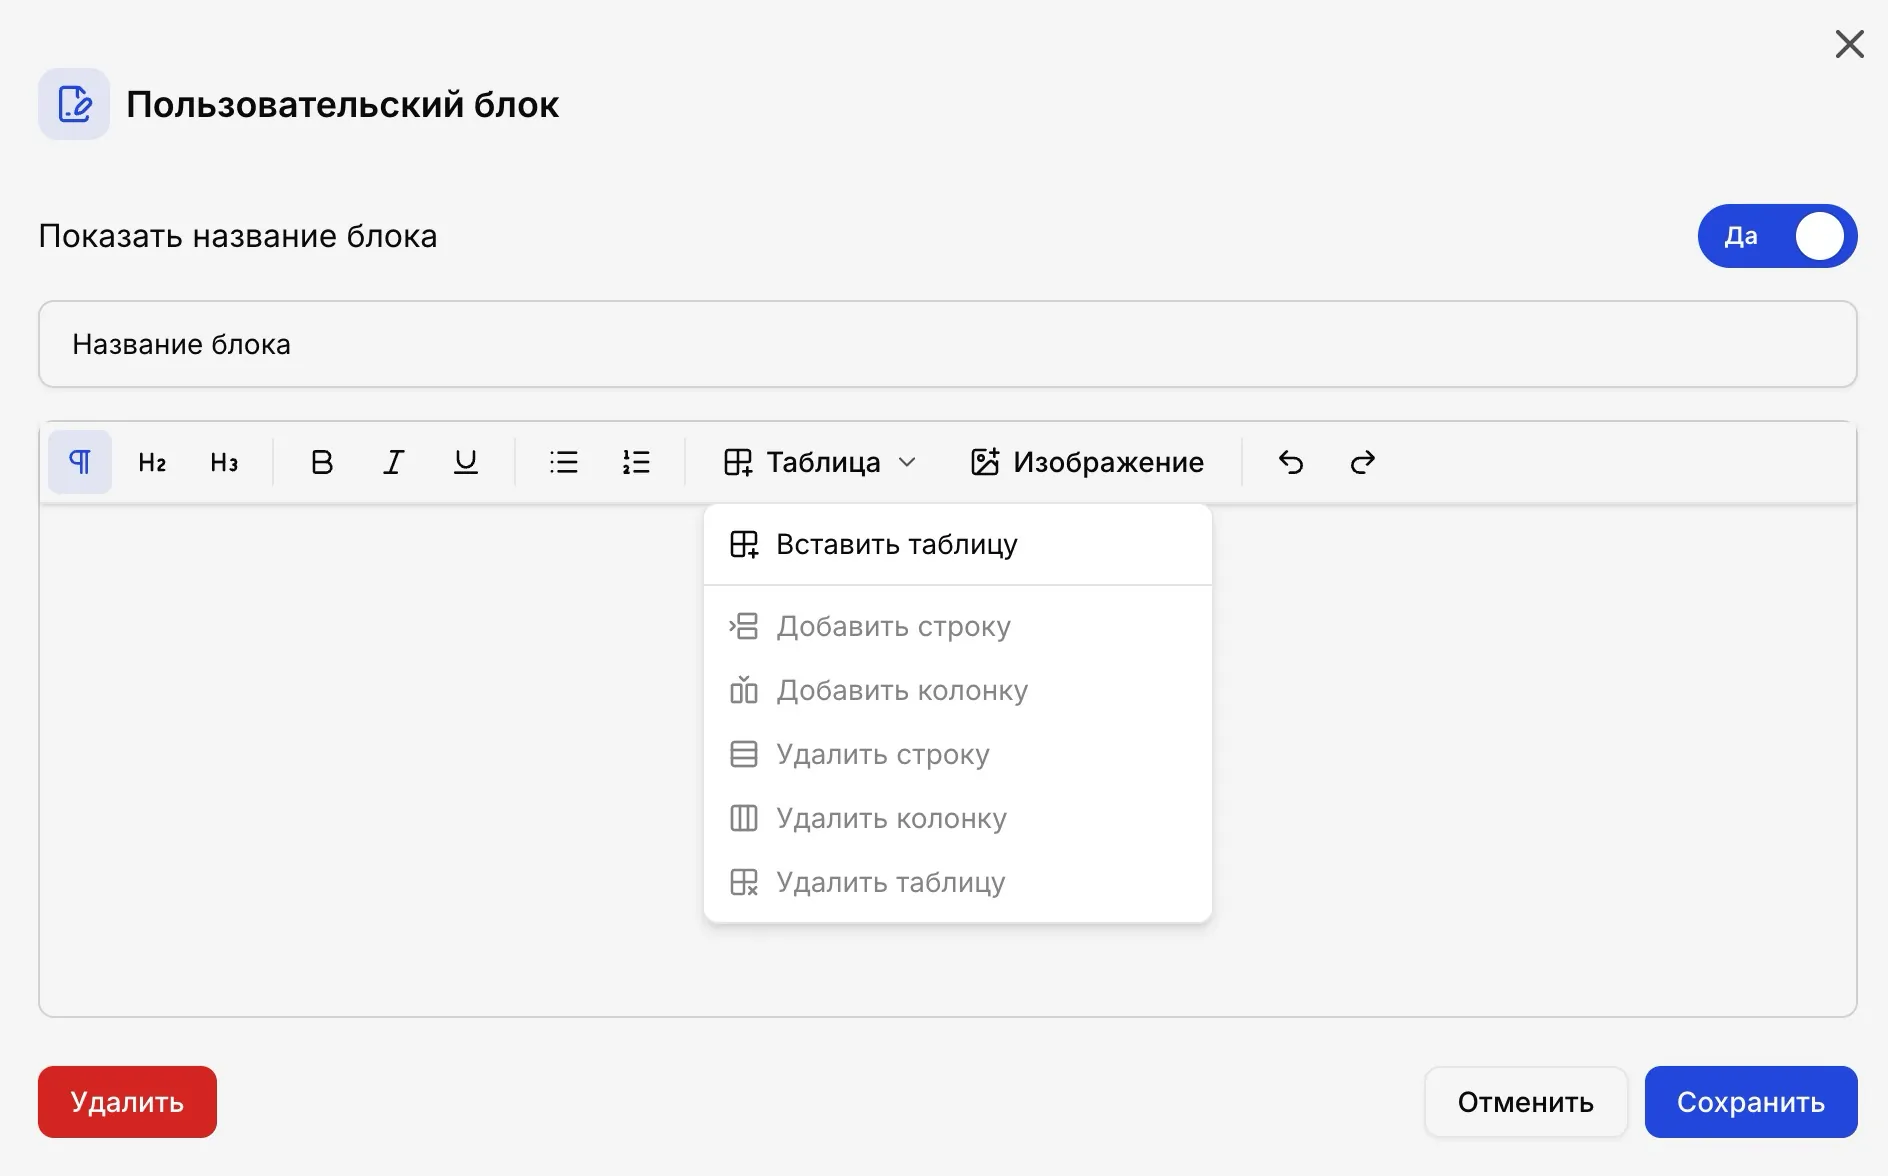The image size is (1888, 1176).
Task: Toggle underline formatting
Action: (466, 462)
